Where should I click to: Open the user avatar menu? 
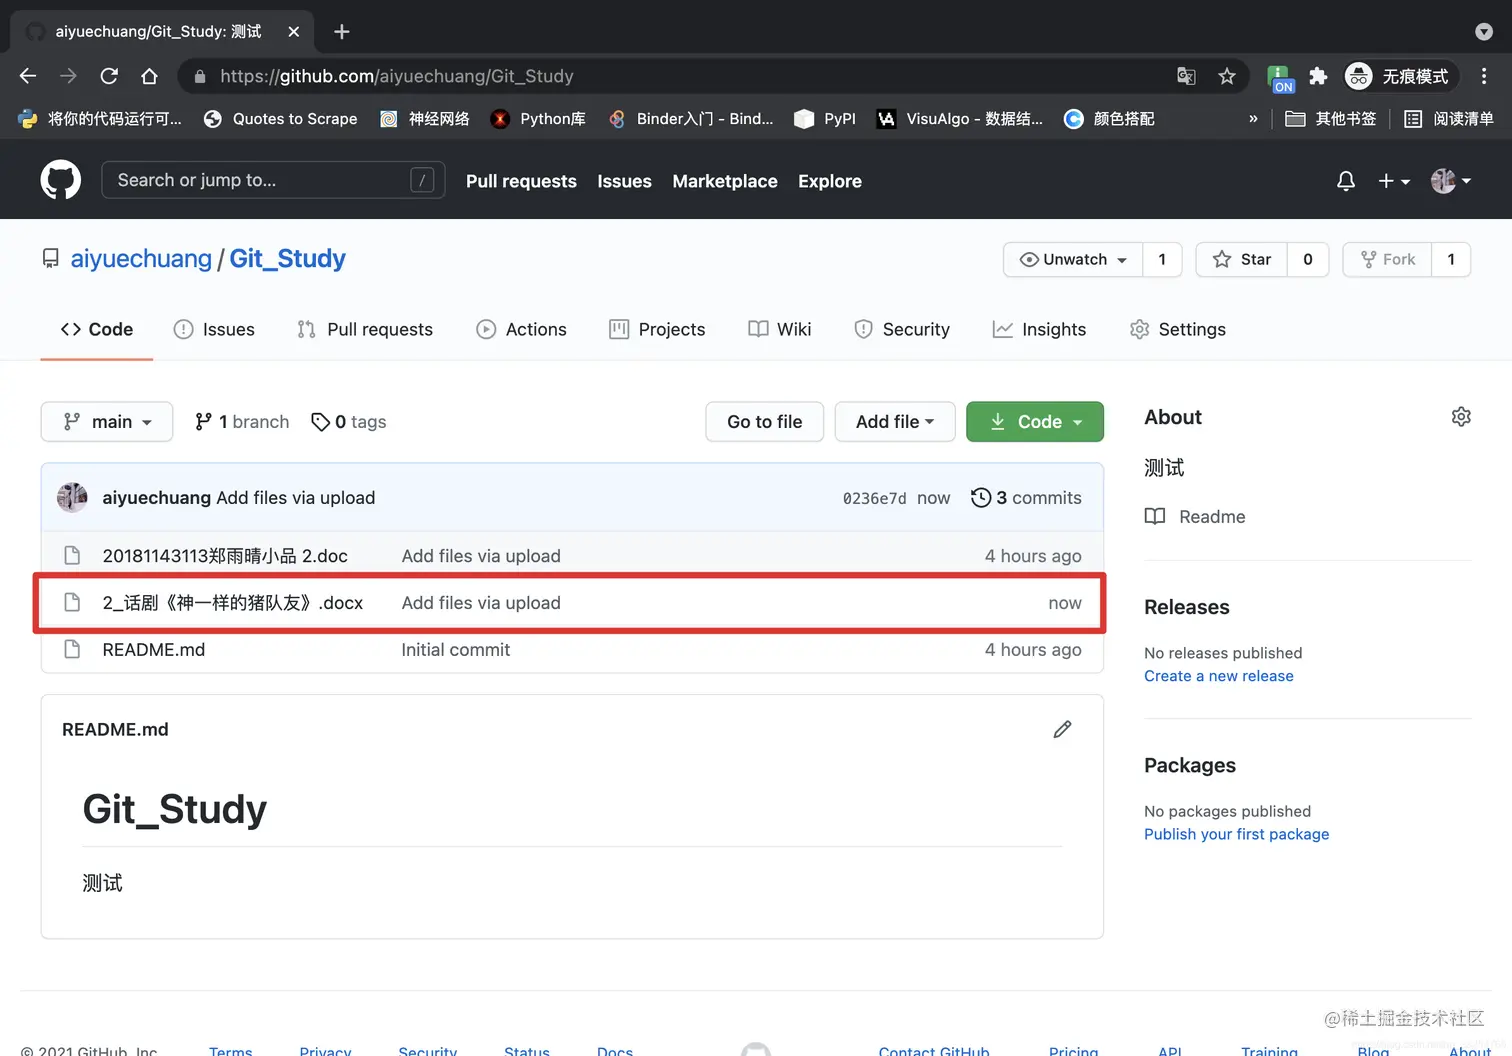pyautogui.click(x=1451, y=181)
